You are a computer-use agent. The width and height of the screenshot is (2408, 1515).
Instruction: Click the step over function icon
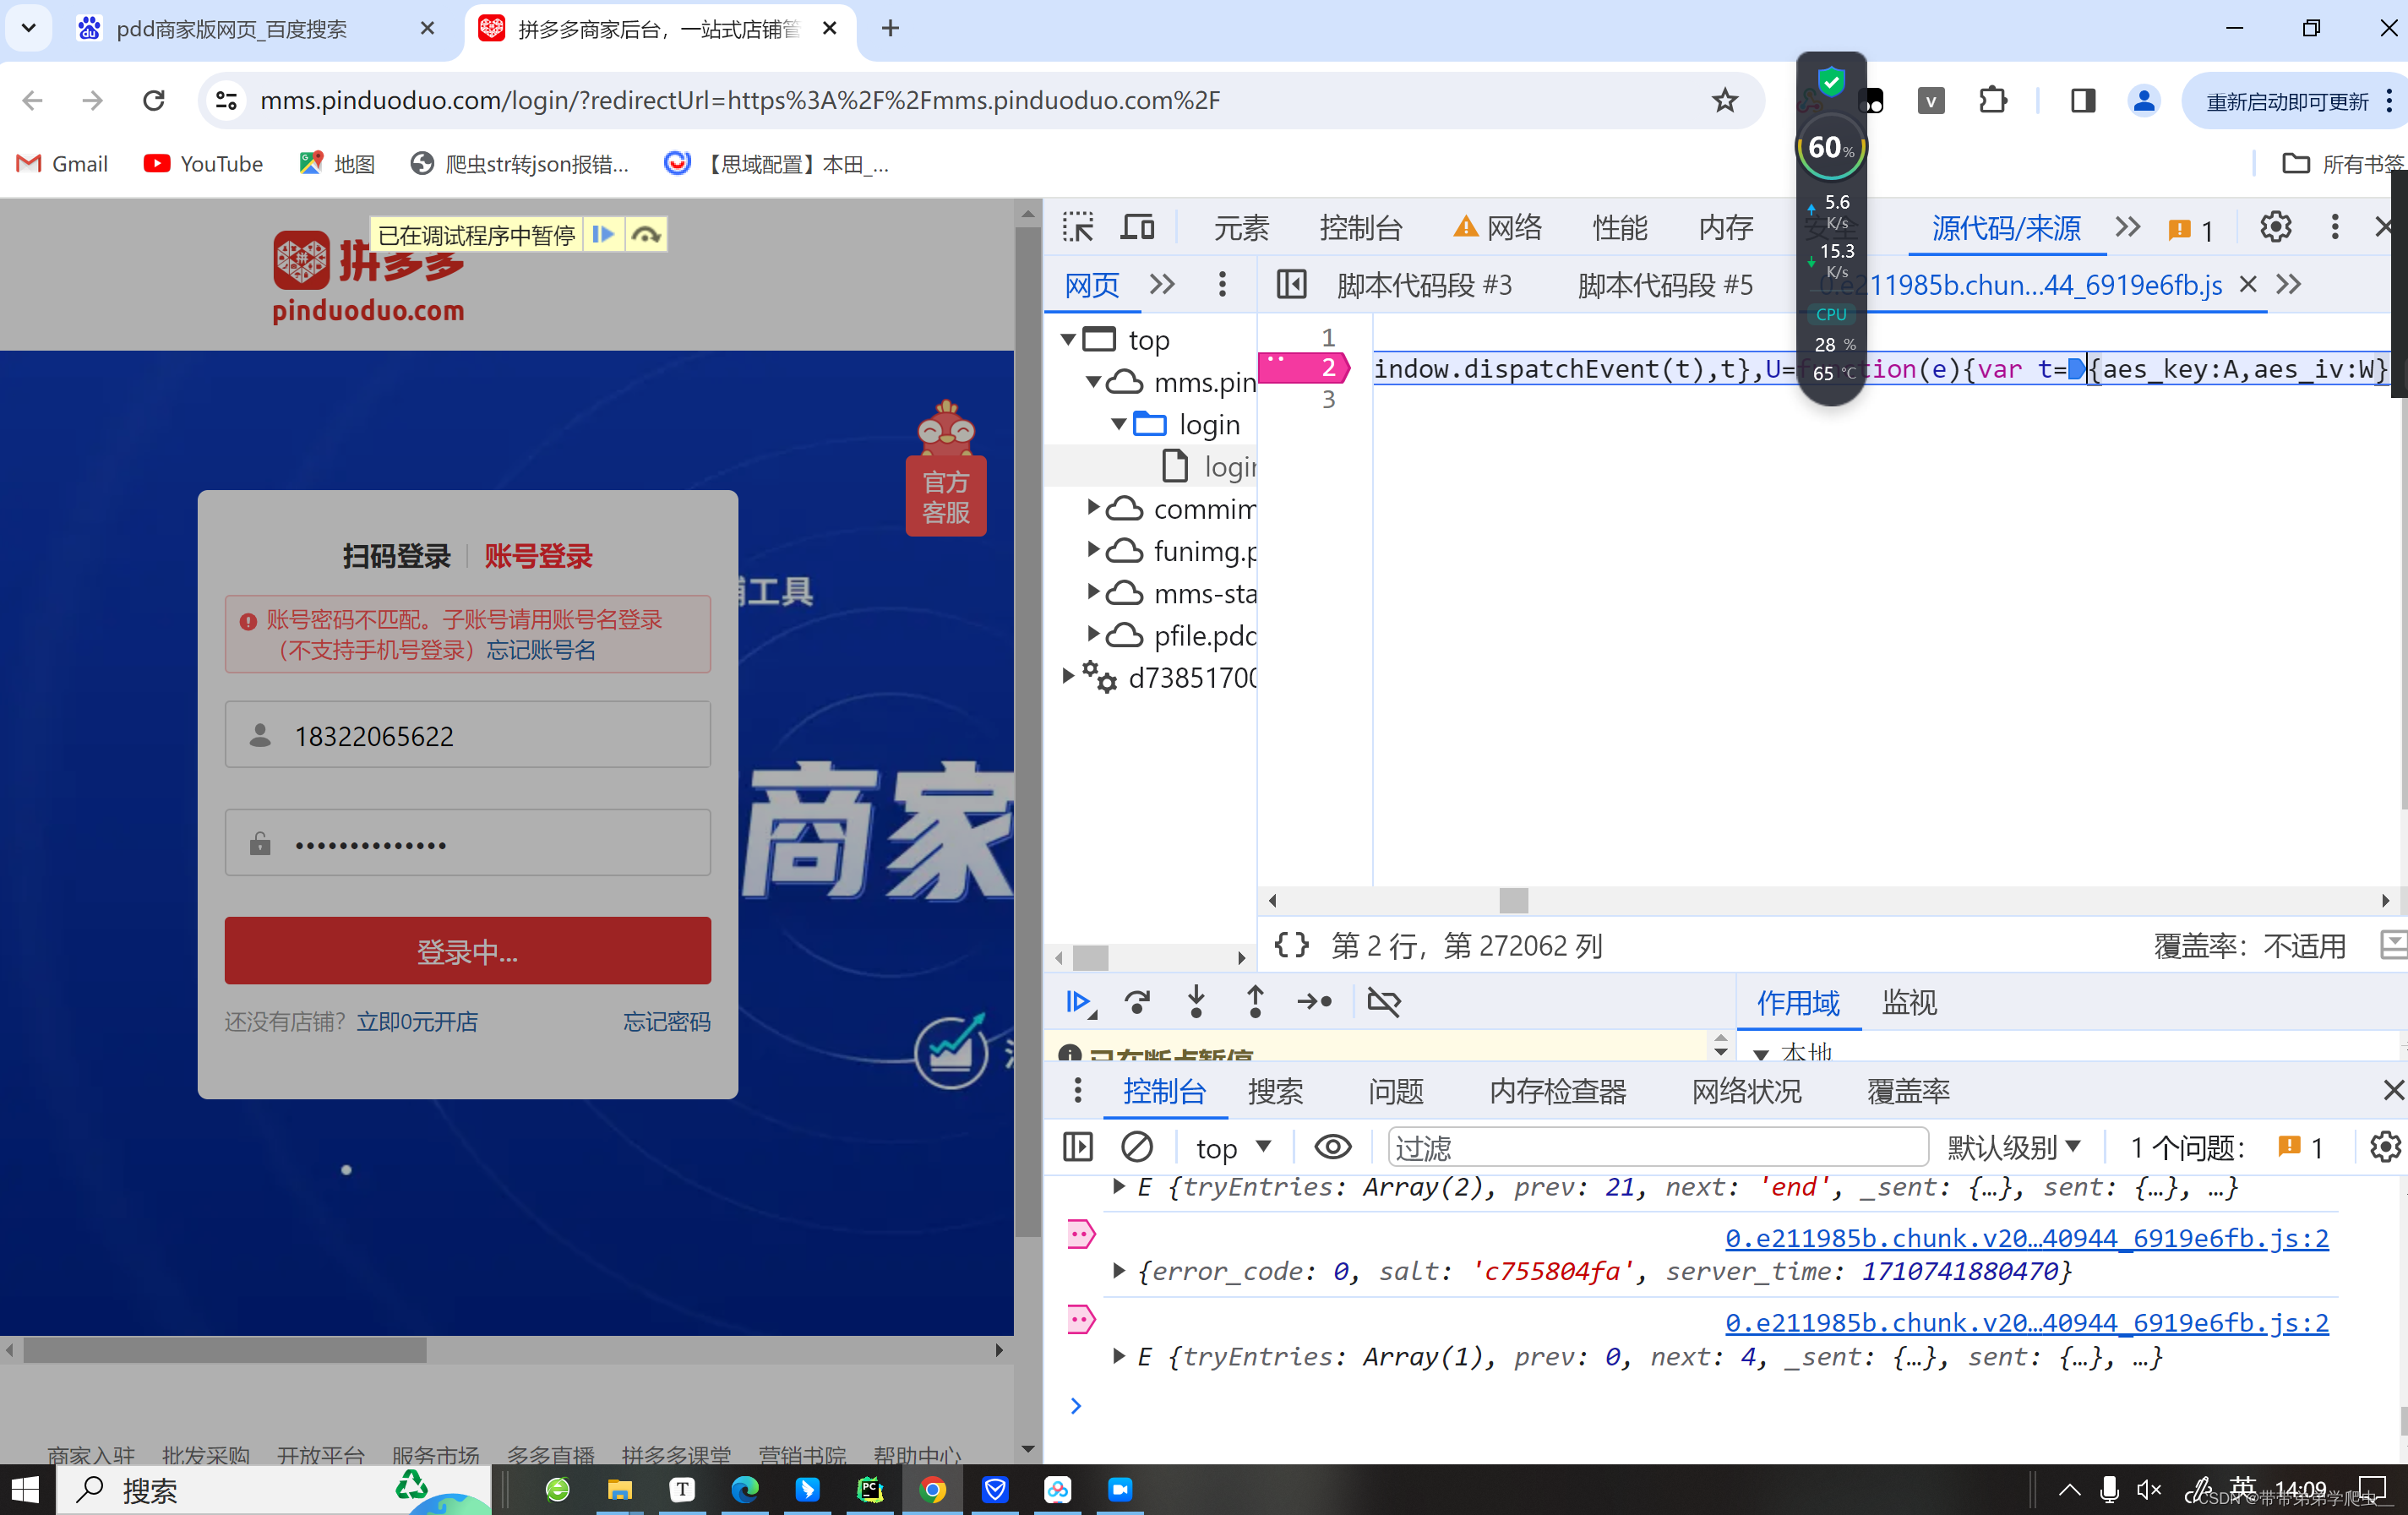pyautogui.click(x=1137, y=1001)
